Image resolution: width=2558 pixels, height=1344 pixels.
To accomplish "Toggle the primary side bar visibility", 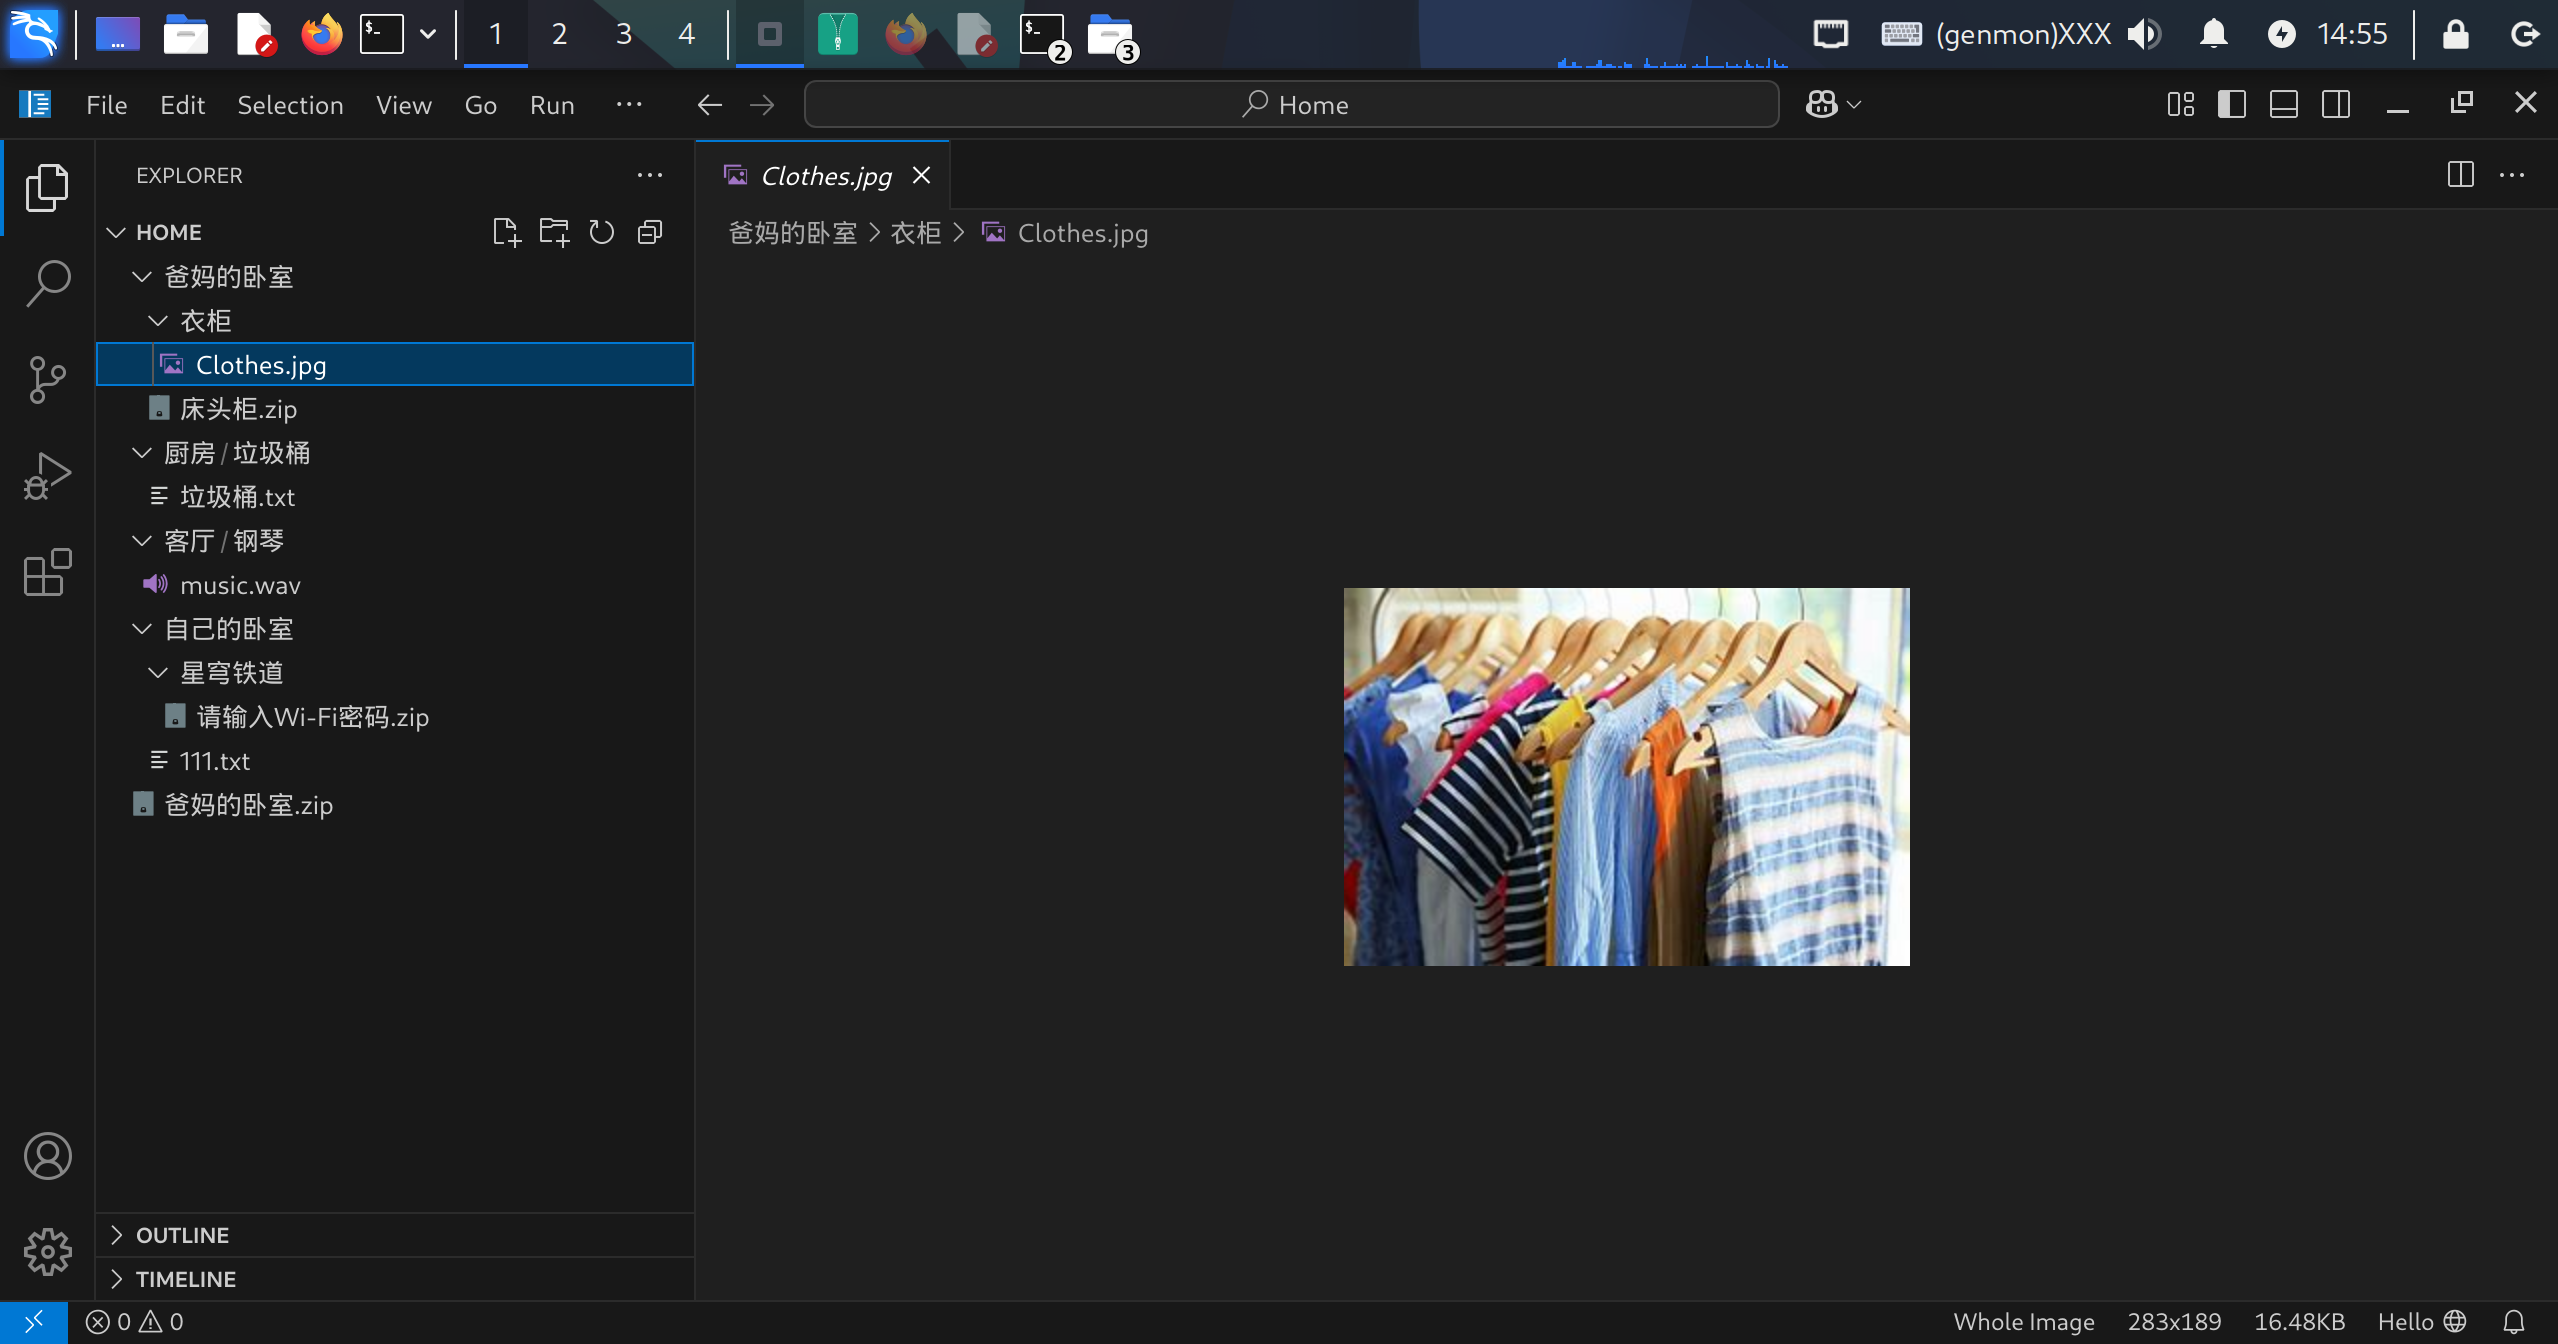I will [2231, 104].
